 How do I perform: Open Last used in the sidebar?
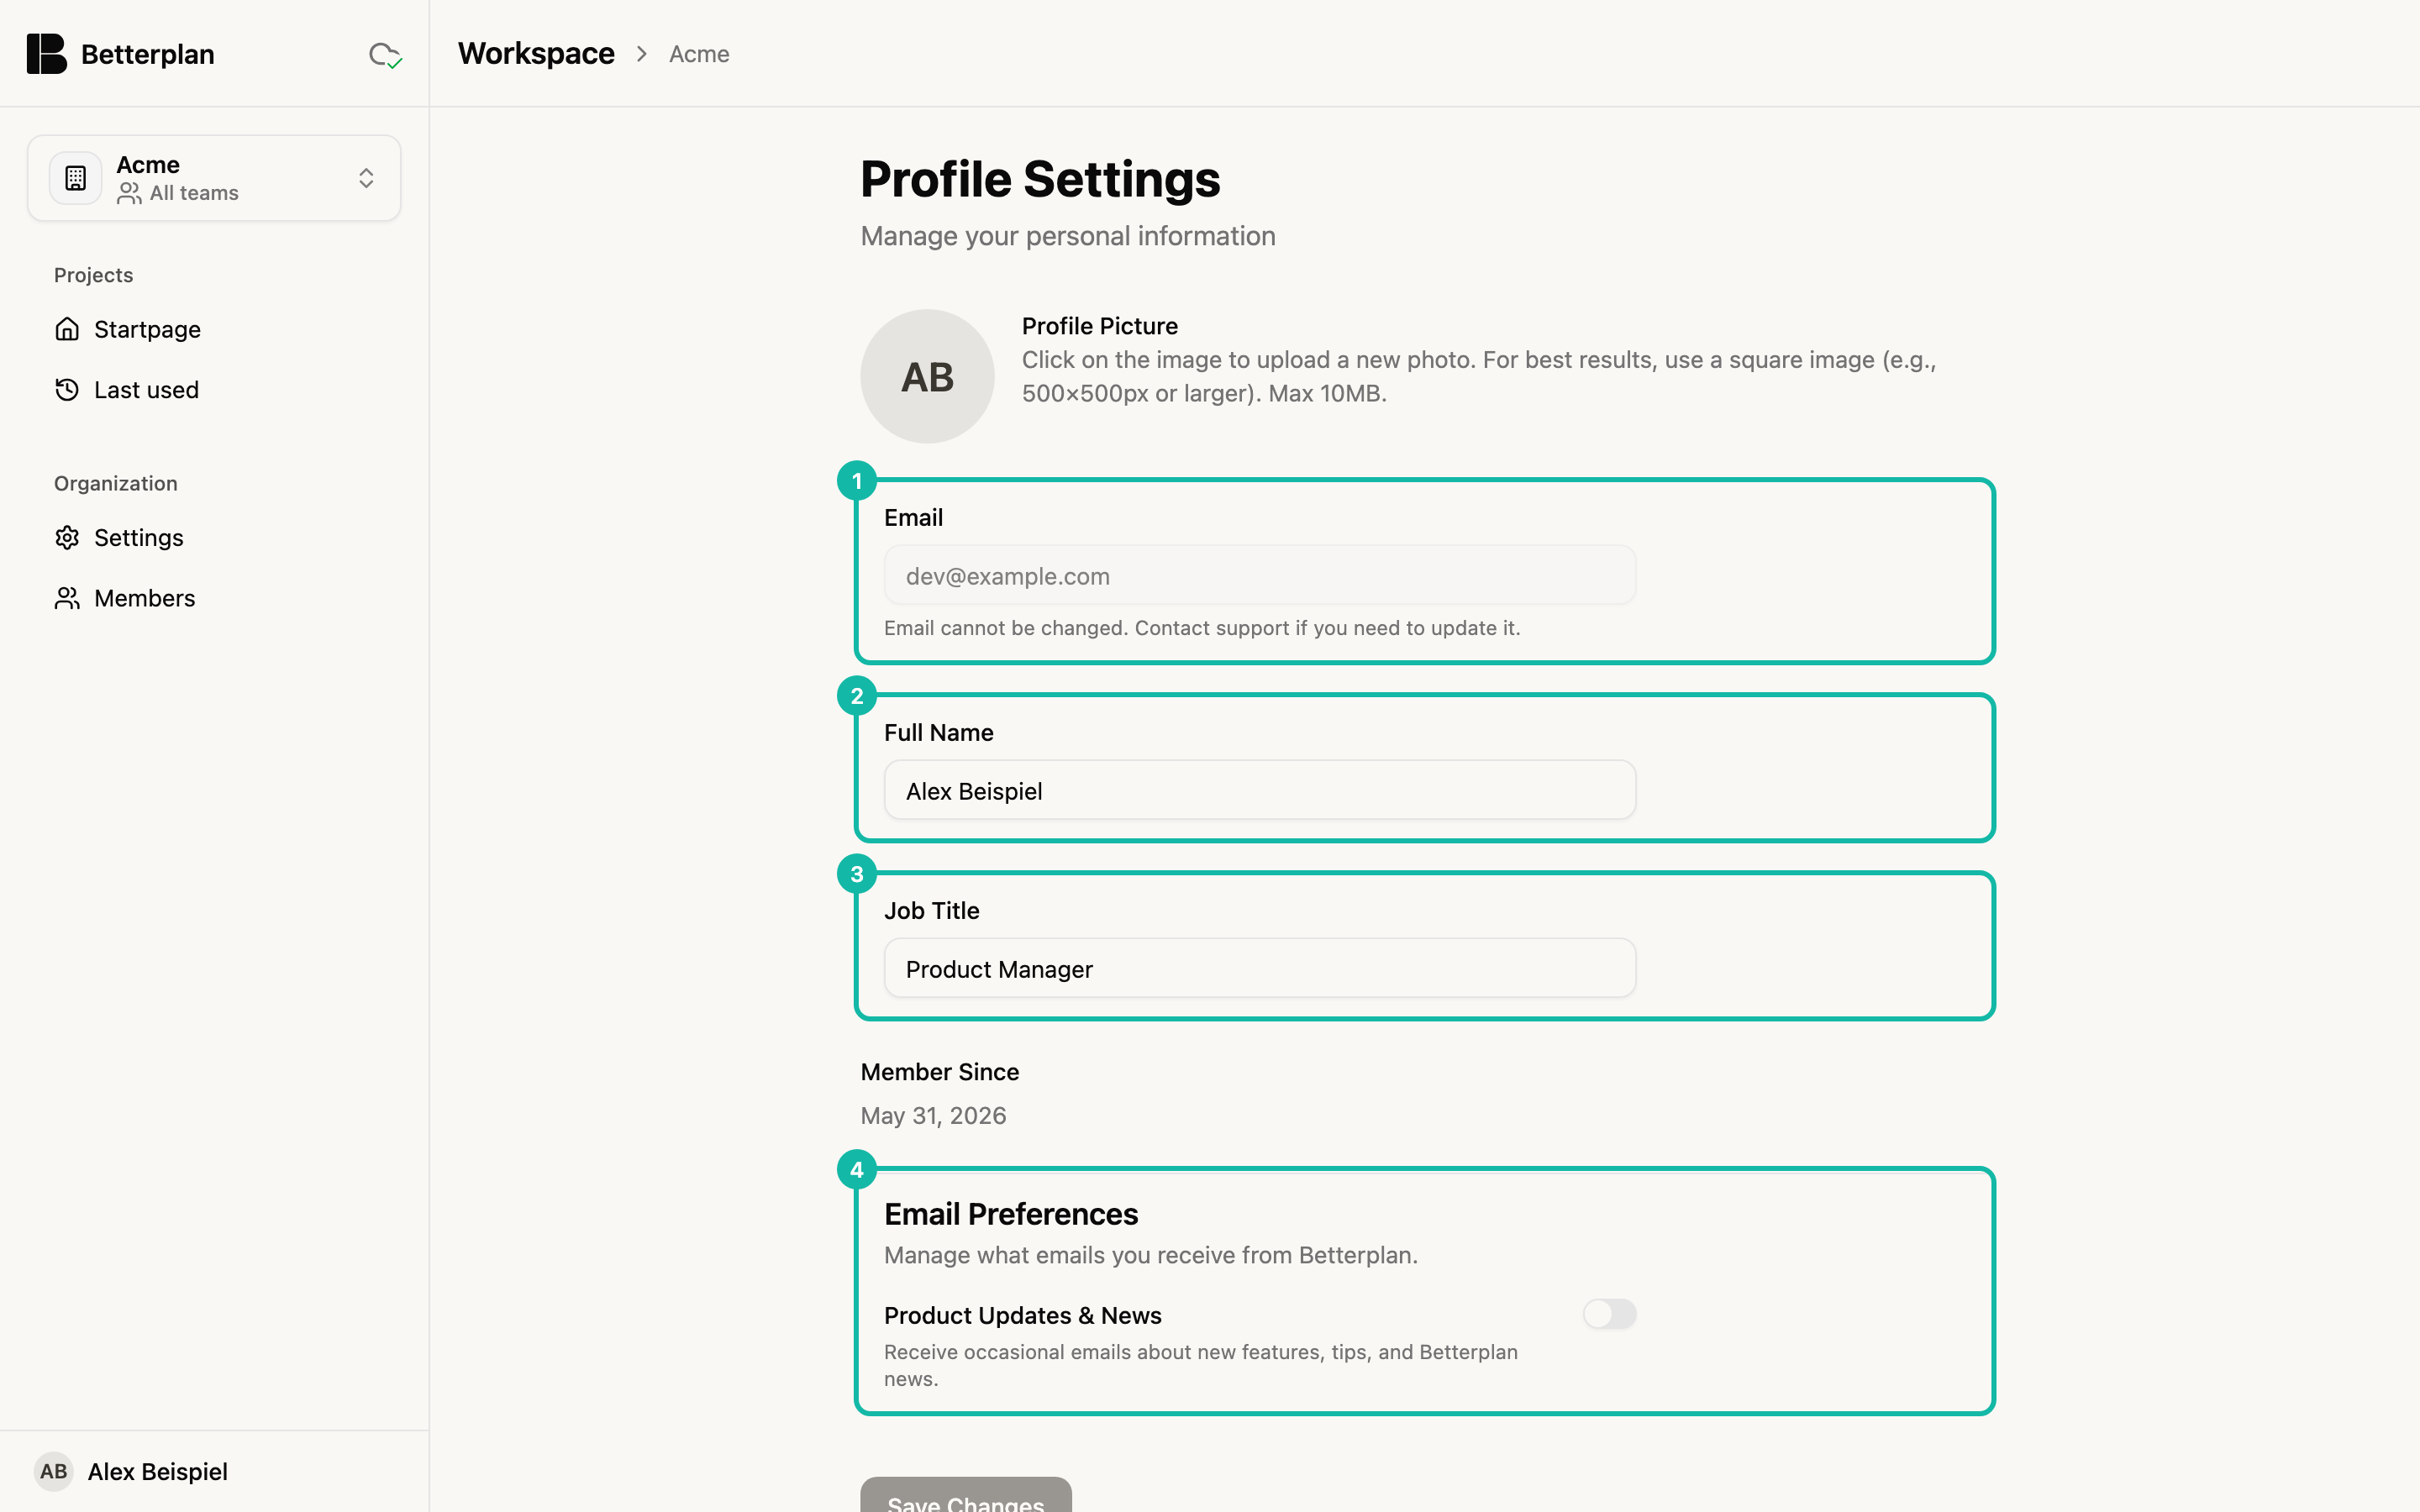point(214,390)
